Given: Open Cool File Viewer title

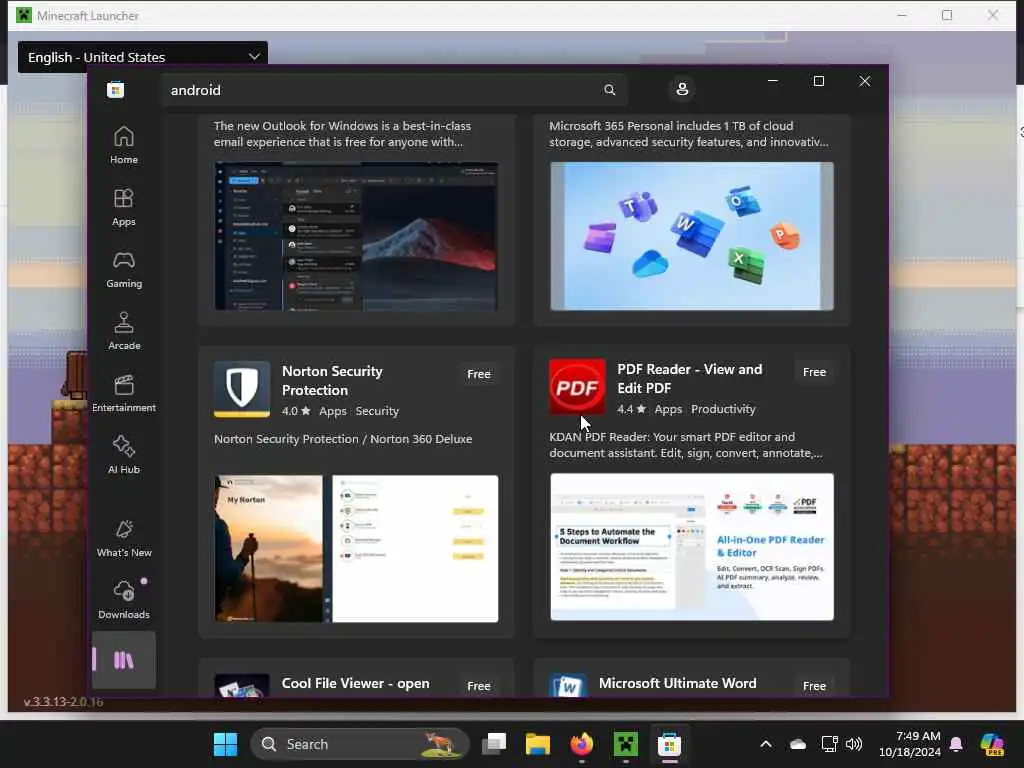Looking at the screenshot, I should (x=355, y=683).
